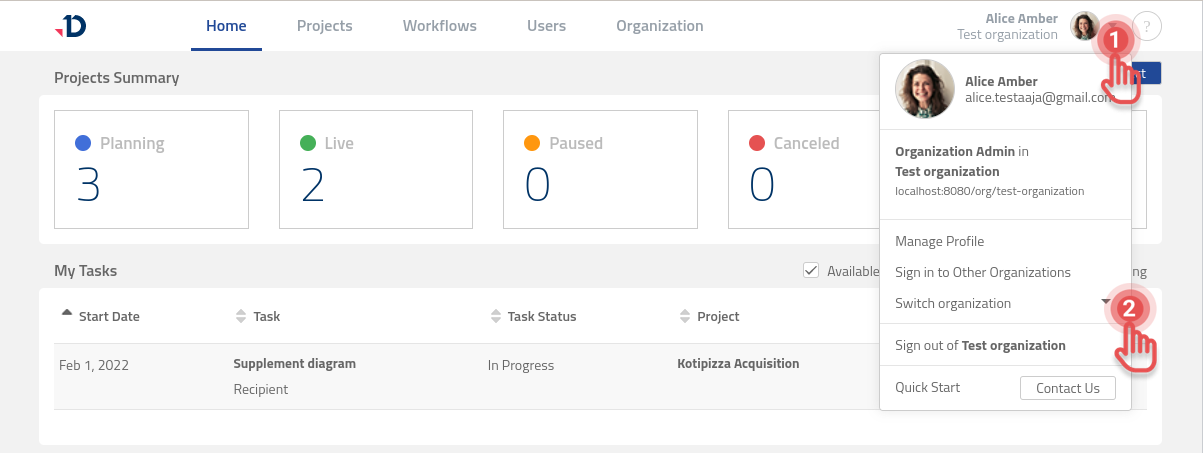This screenshot has width=1203, height=453.
Task: Open the Kotipizza Acquisition project link
Action: pos(738,364)
